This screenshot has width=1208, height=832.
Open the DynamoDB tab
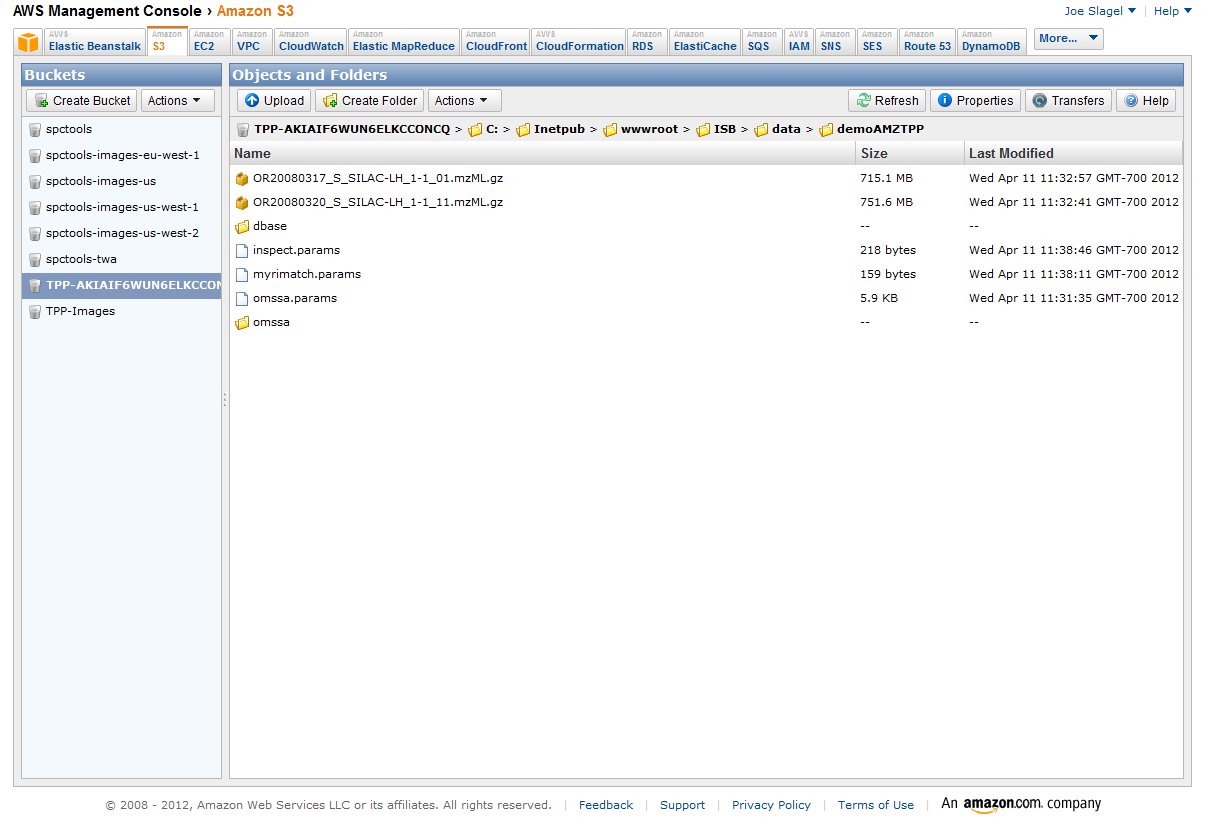[991, 41]
